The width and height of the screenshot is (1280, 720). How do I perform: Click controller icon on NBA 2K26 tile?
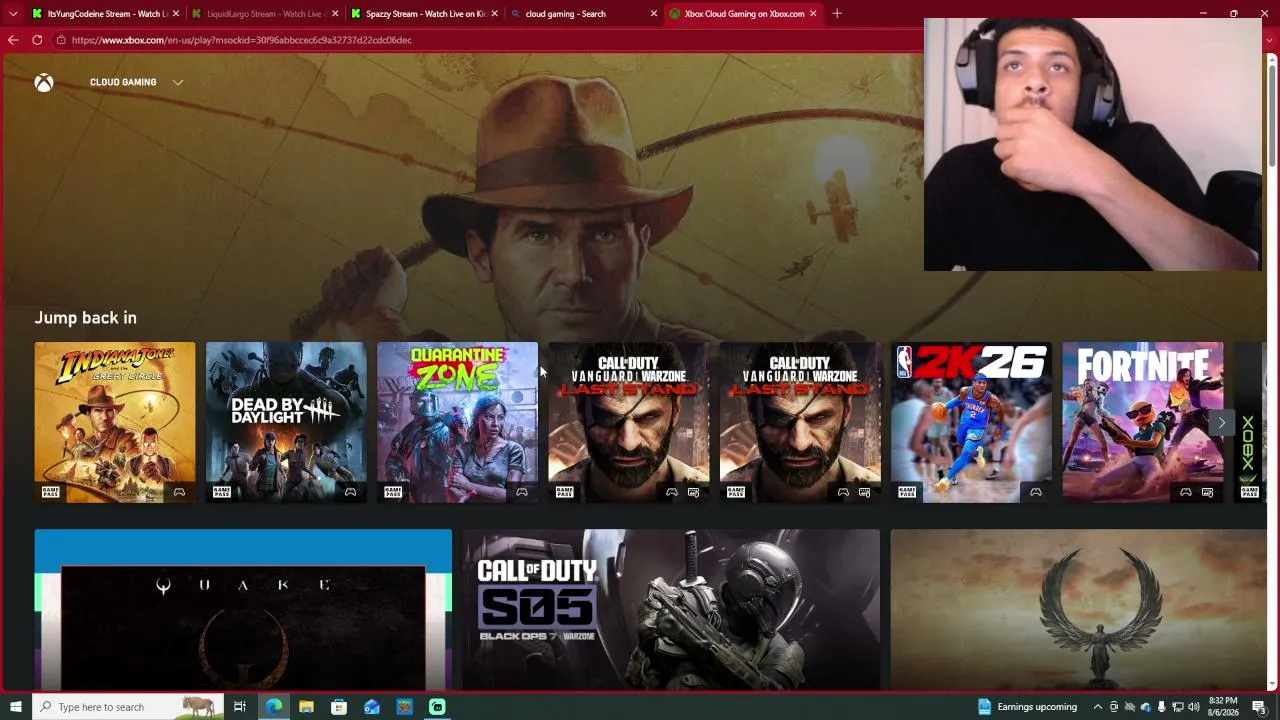[1035, 492]
